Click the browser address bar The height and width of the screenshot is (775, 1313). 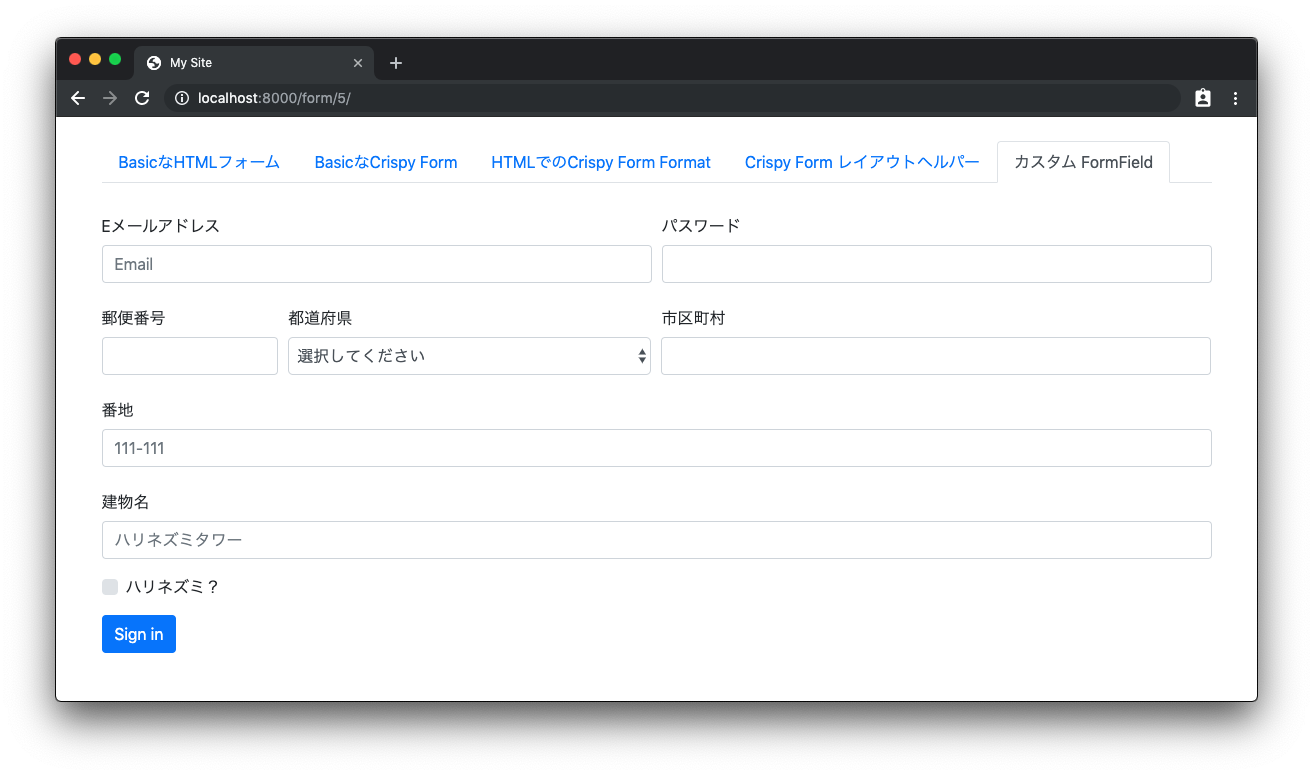pyautogui.click(x=600, y=98)
